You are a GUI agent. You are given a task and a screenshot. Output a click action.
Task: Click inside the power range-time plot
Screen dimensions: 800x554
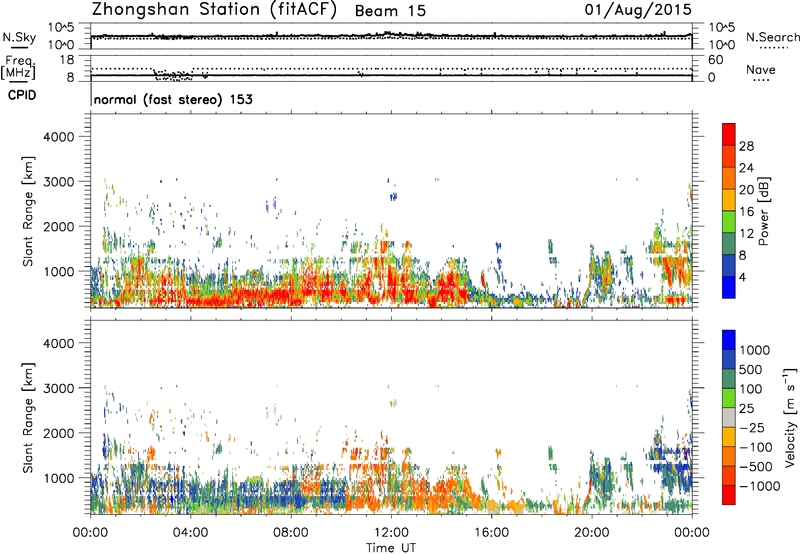pyautogui.click(x=391, y=211)
